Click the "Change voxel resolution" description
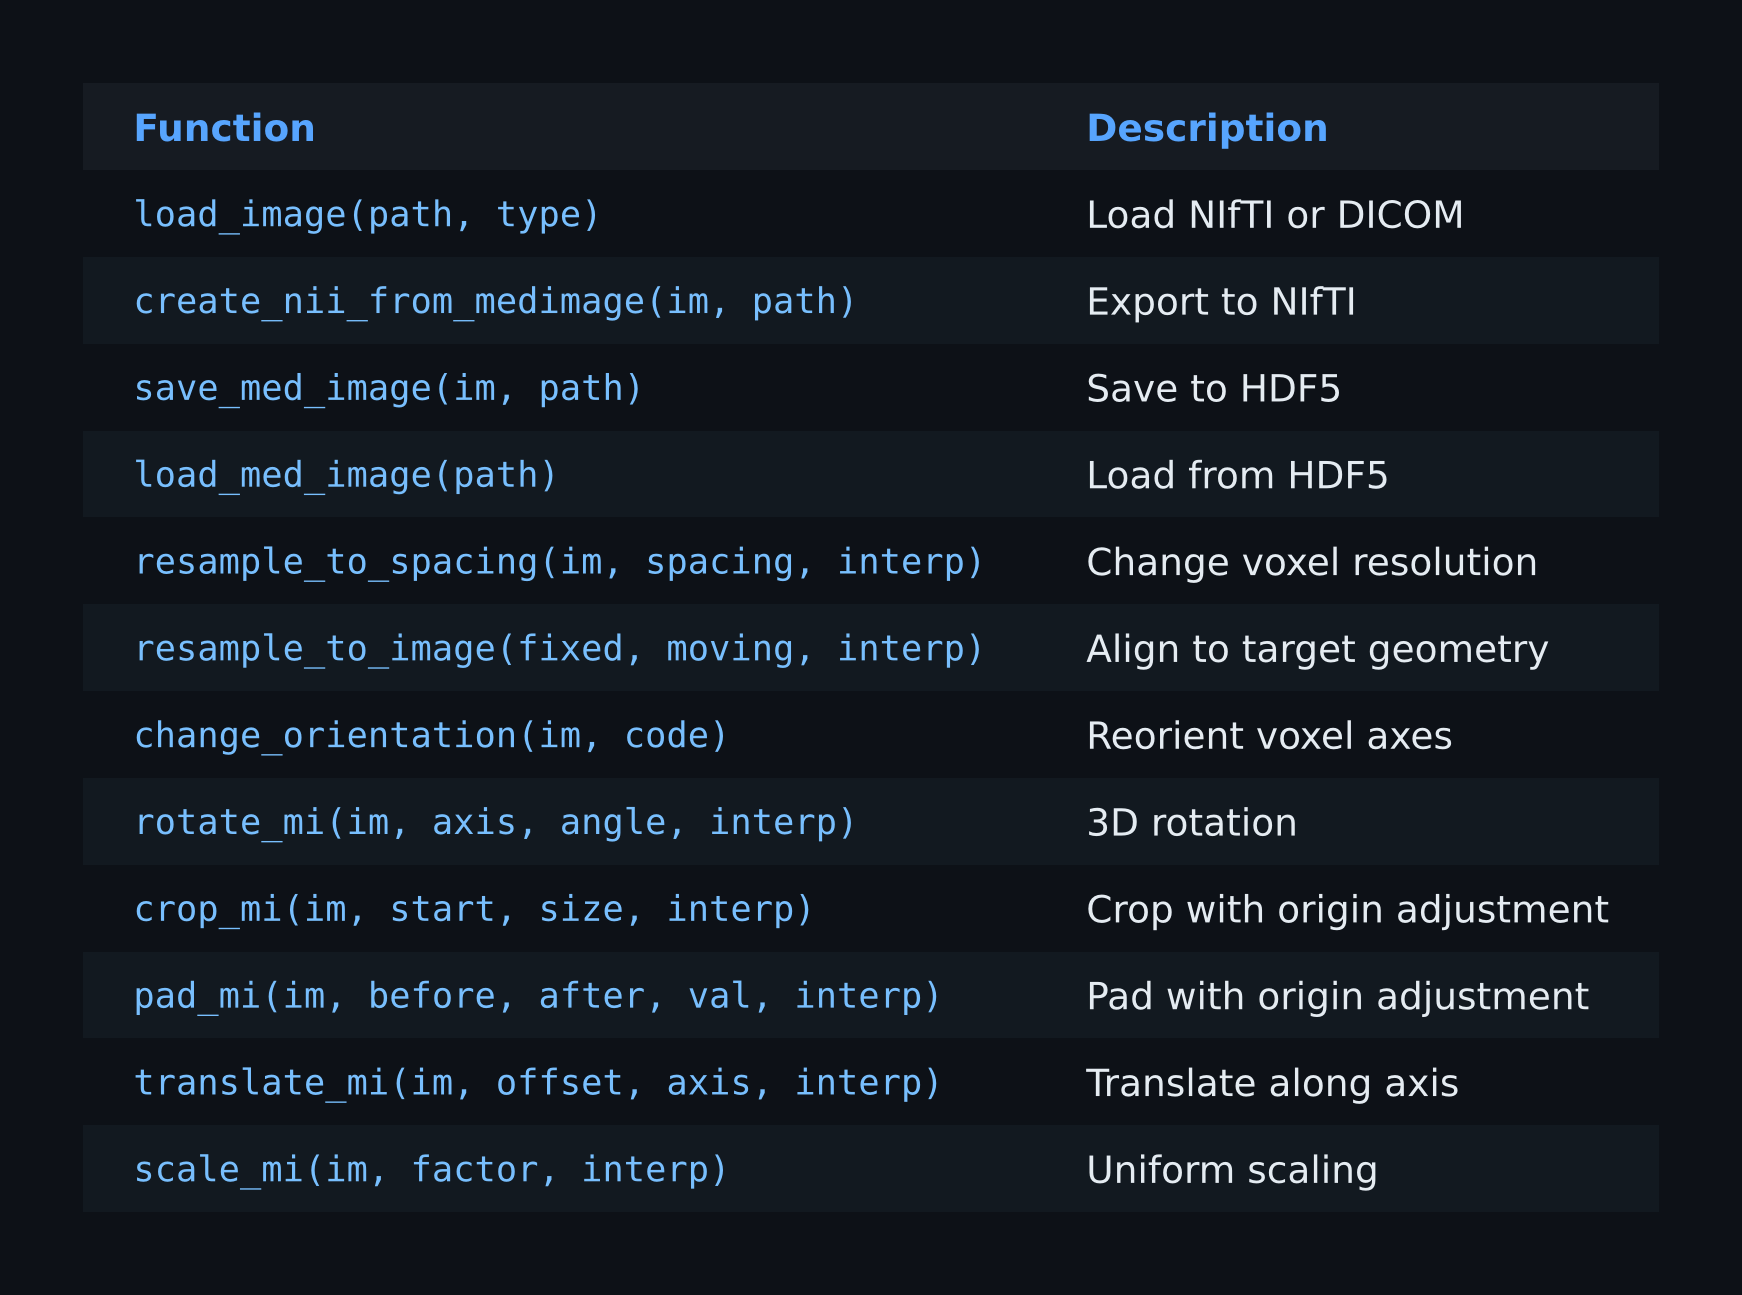Image resolution: width=1742 pixels, height=1295 pixels. click(x=1311, y=562)
